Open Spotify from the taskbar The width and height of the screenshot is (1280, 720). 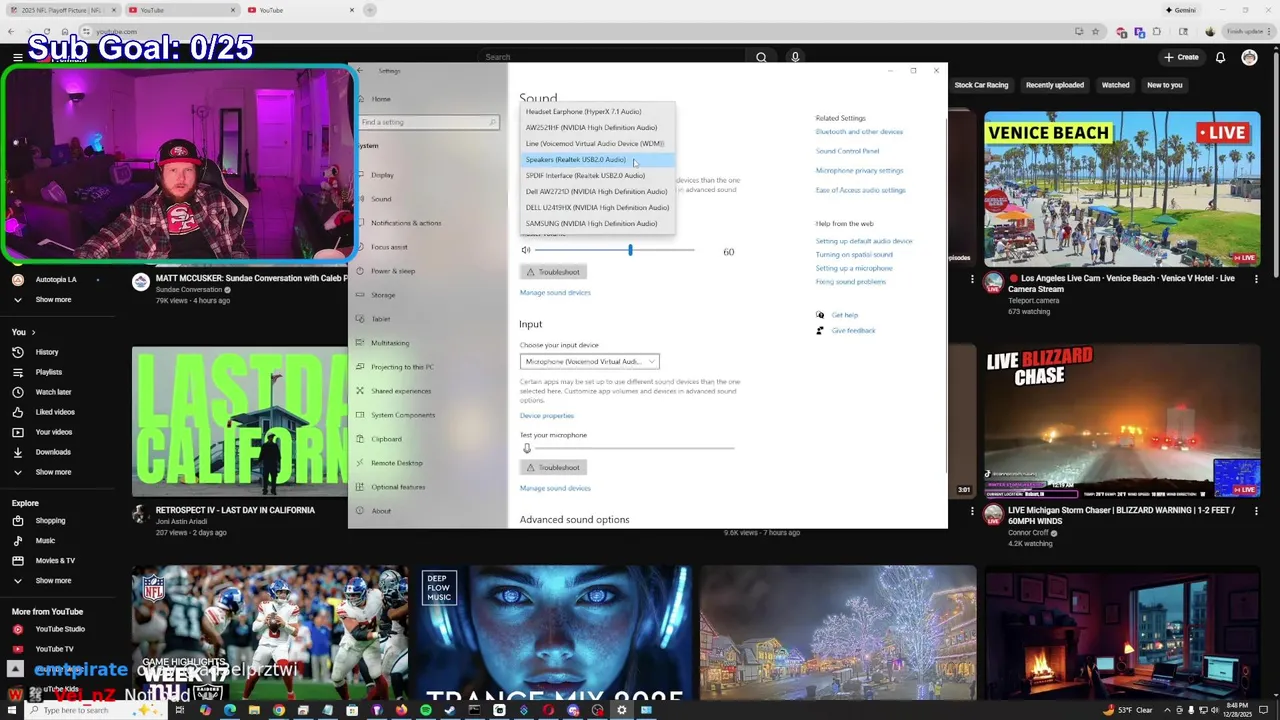click(x=426, y=710)
